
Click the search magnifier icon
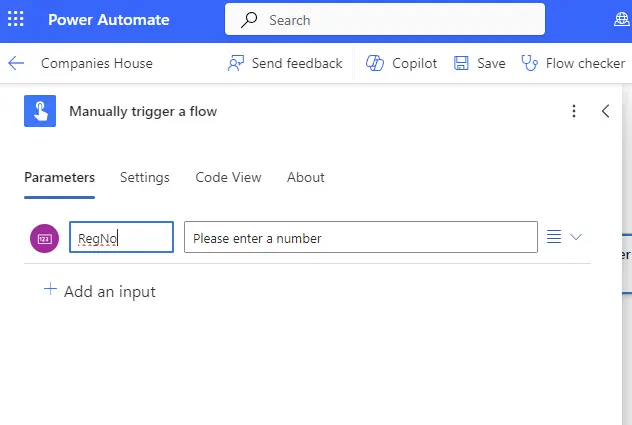pos(249,19)
